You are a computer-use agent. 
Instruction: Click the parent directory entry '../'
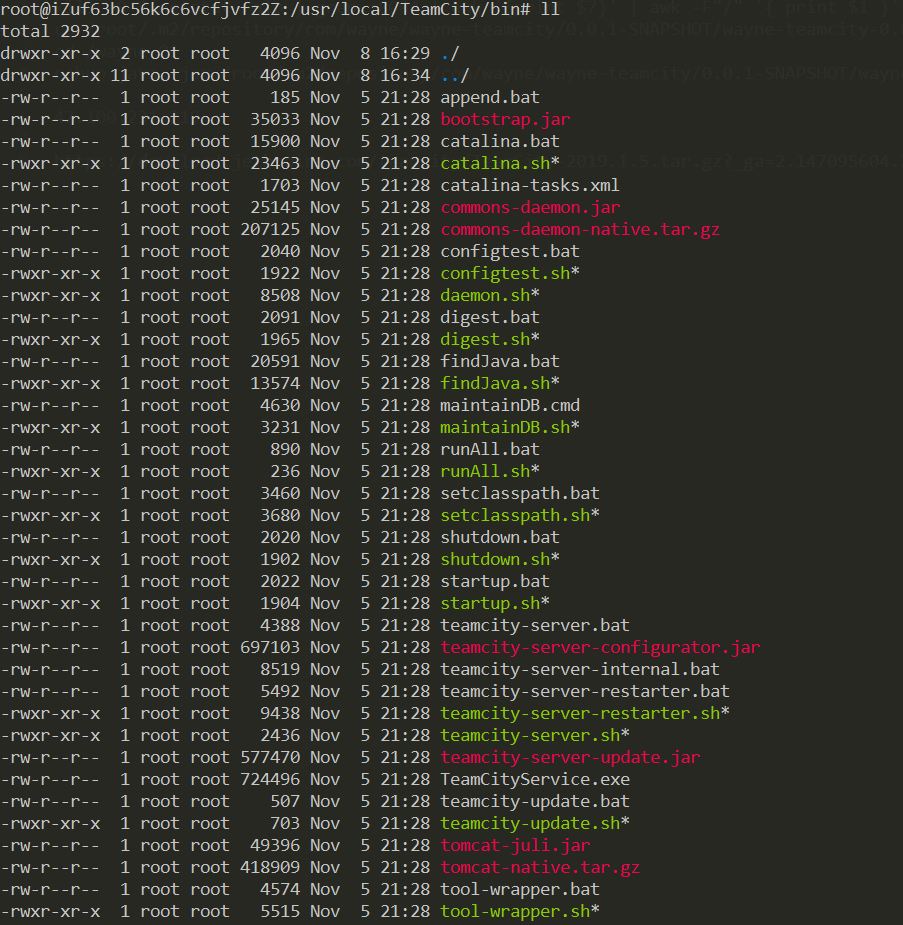click(455, 76)
